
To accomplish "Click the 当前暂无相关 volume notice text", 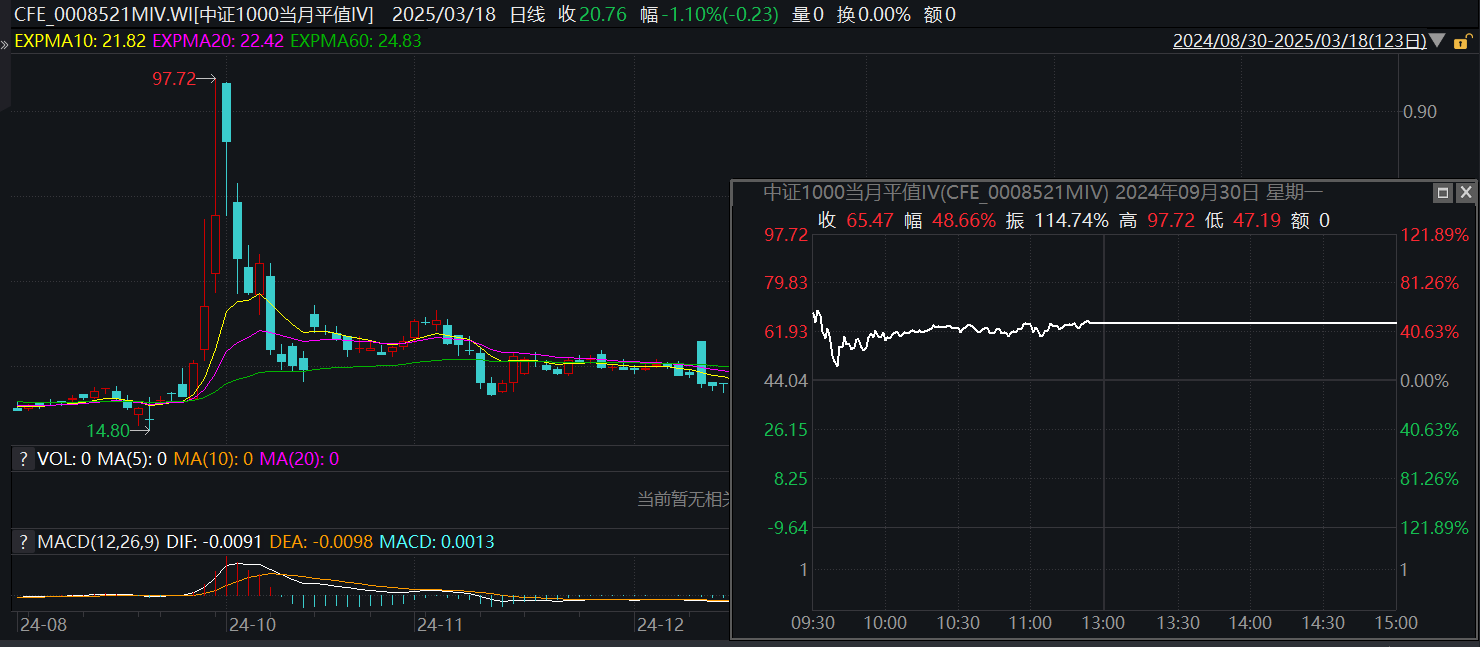I will point(684,499).
